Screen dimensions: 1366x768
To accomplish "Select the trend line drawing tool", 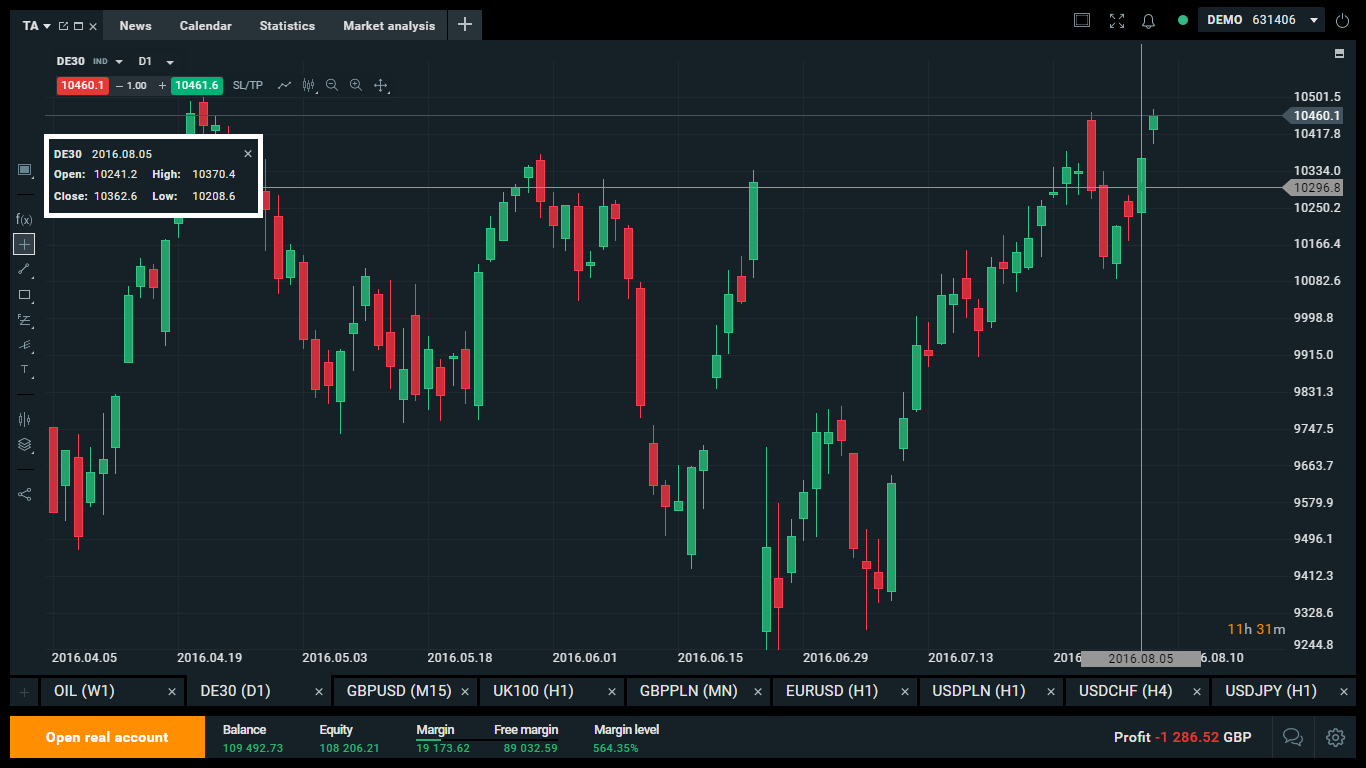I will click(24, 269).
